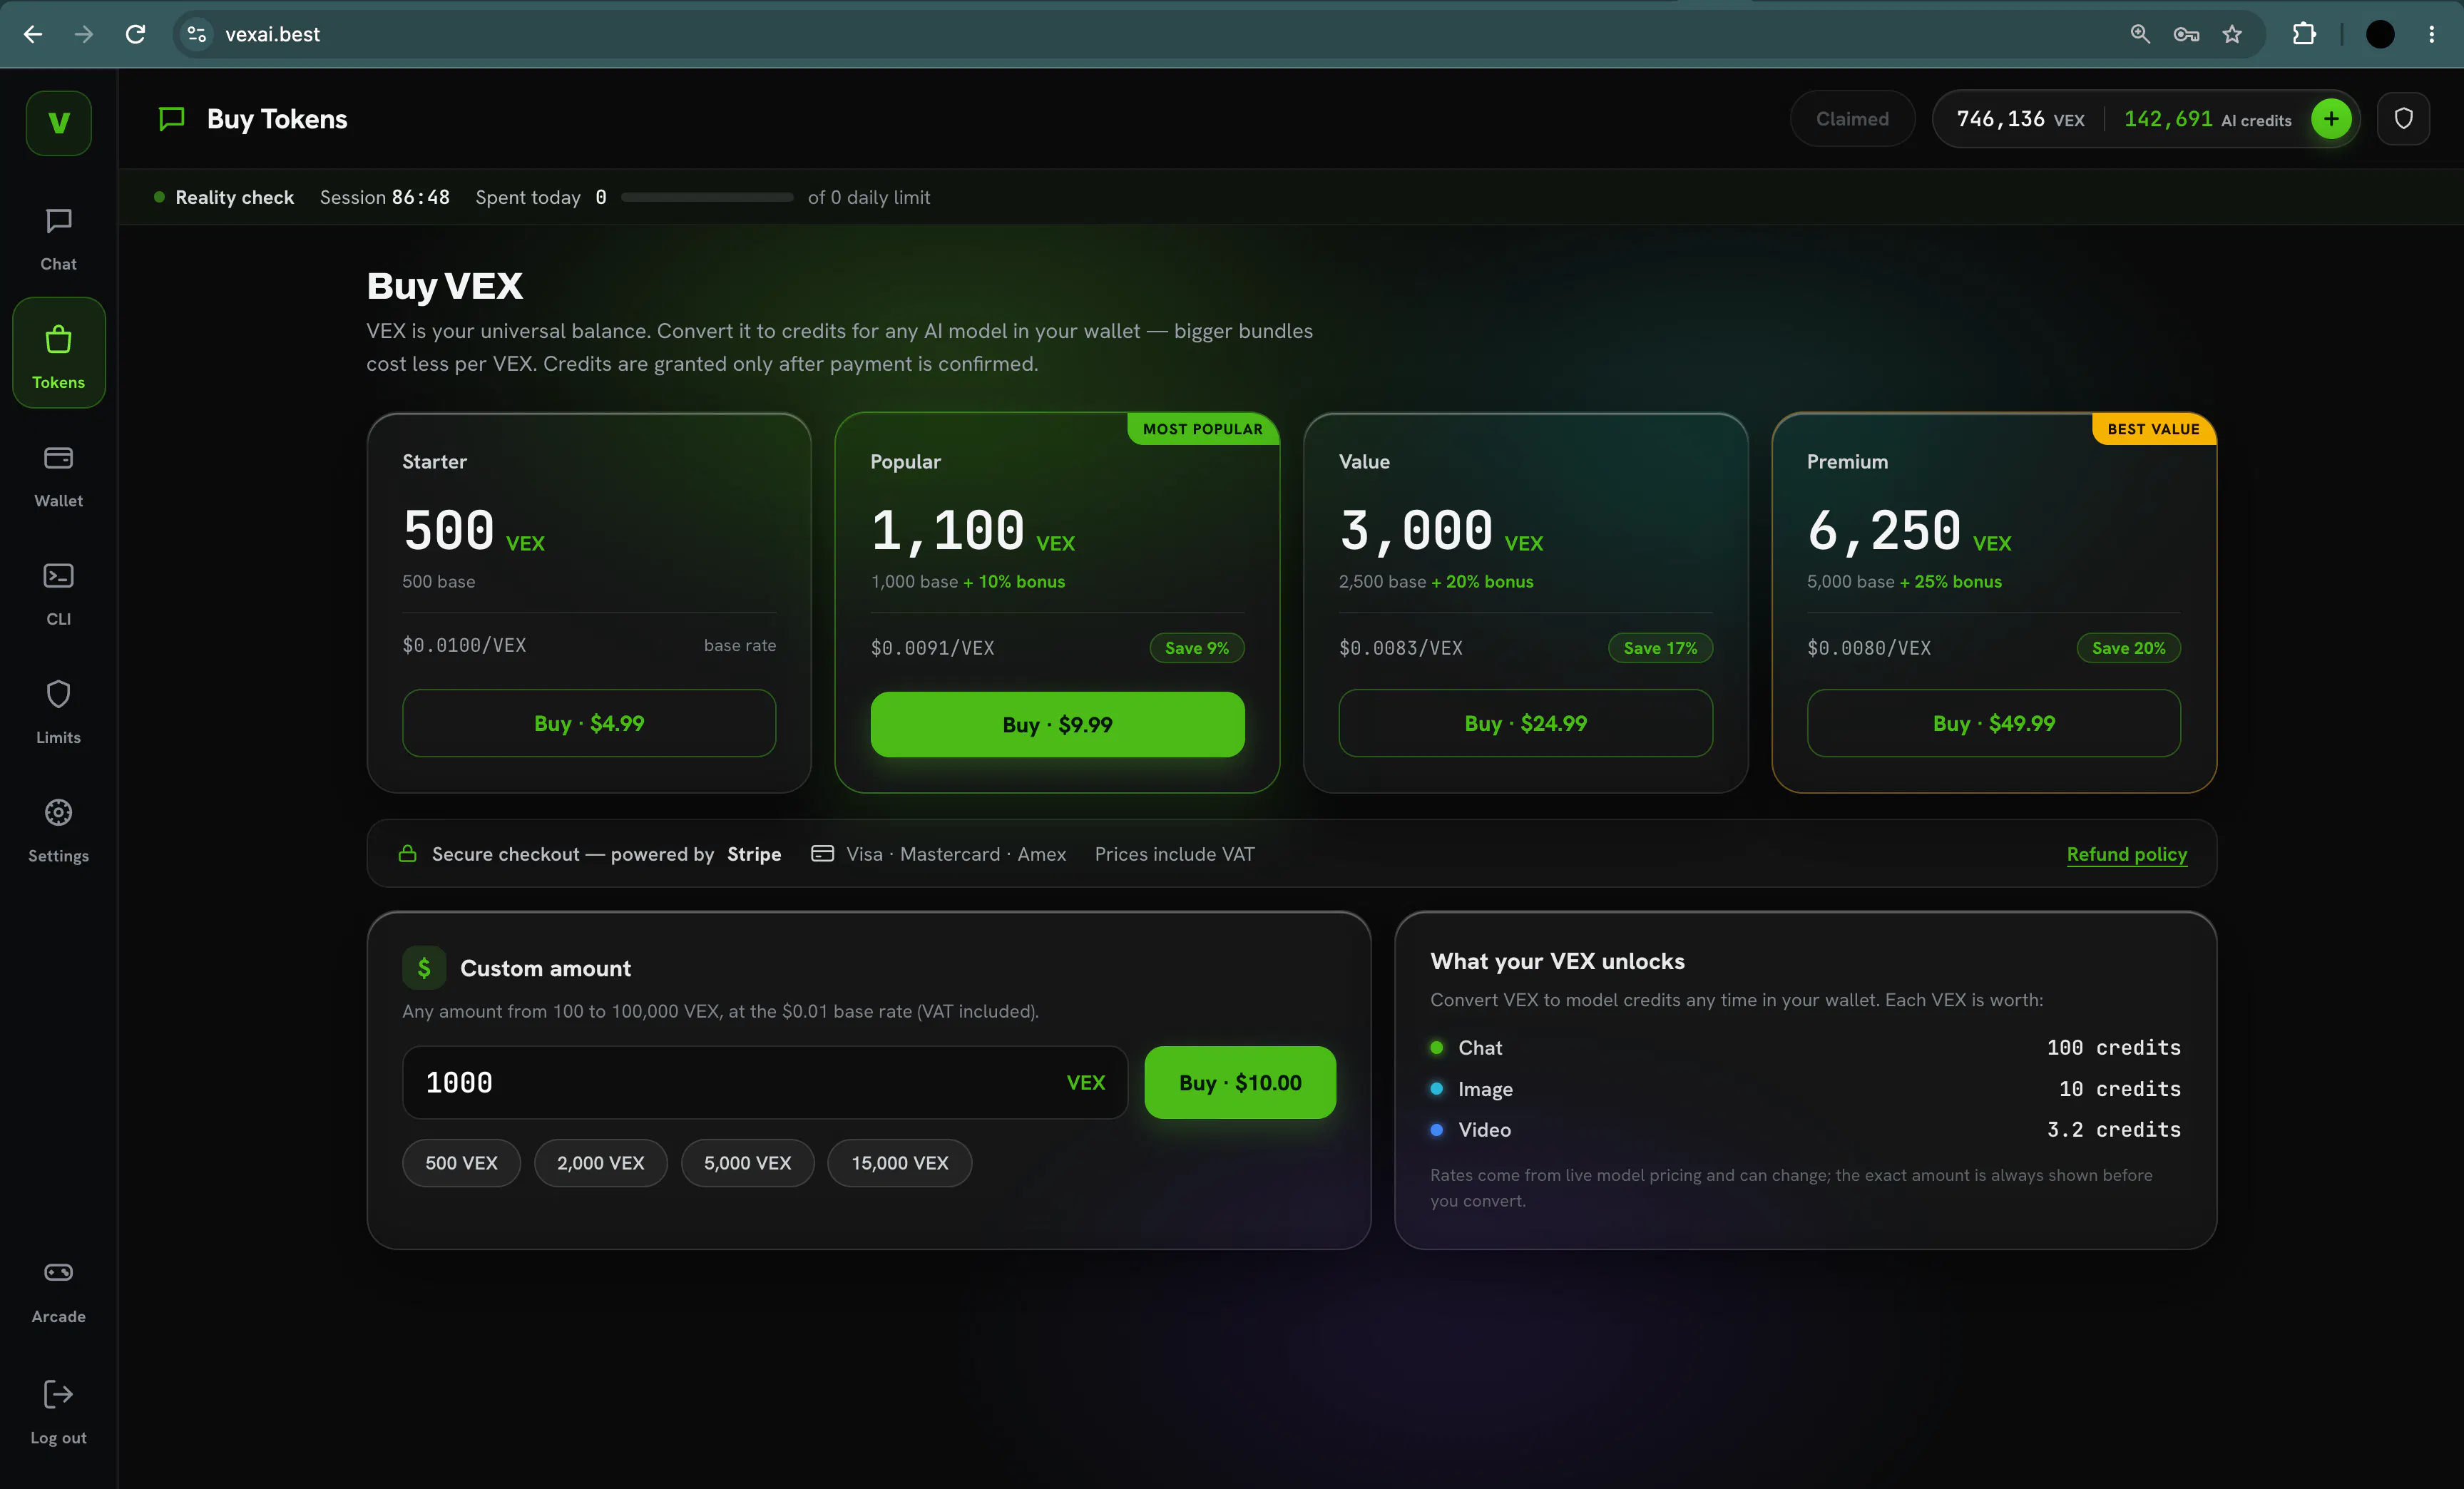Click the What your VEX unlocks heading

point(1557,961)
